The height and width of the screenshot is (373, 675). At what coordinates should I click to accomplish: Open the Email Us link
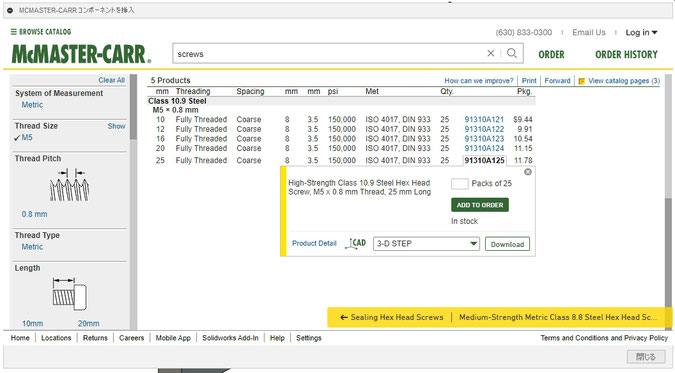(x=588, y=33)
